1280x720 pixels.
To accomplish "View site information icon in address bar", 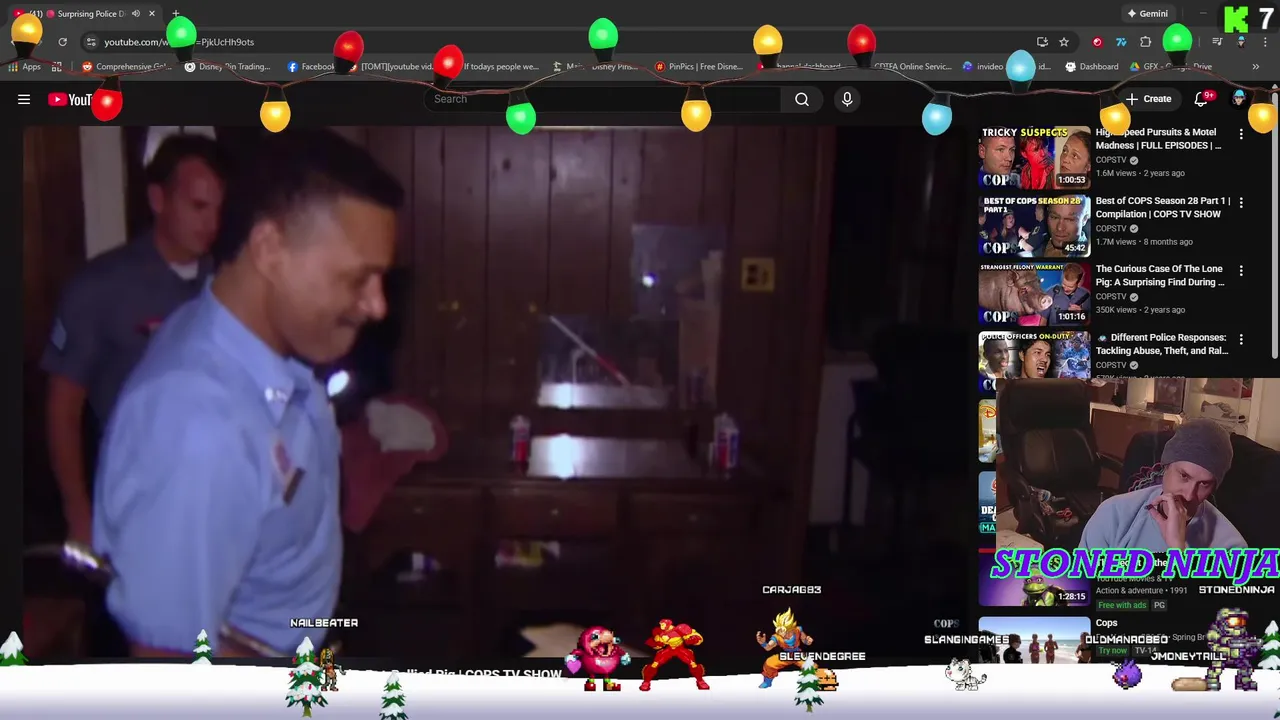I will pos(91,42).
